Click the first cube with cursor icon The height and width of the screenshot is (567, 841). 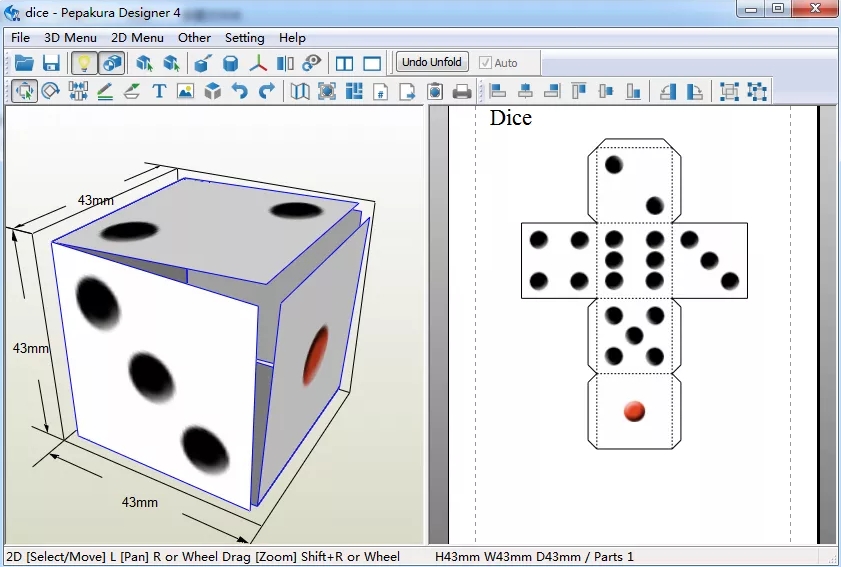coord(144,63)
